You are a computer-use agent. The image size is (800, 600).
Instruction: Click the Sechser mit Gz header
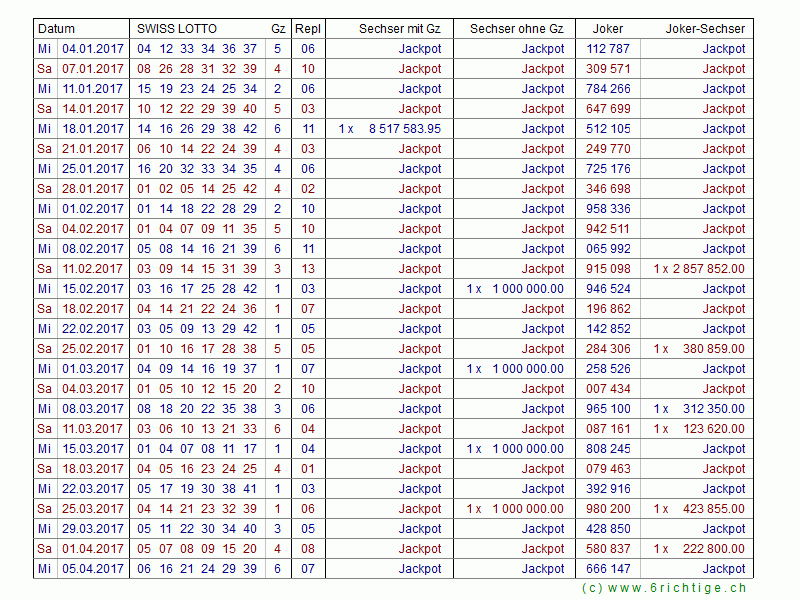click(399, 29)
